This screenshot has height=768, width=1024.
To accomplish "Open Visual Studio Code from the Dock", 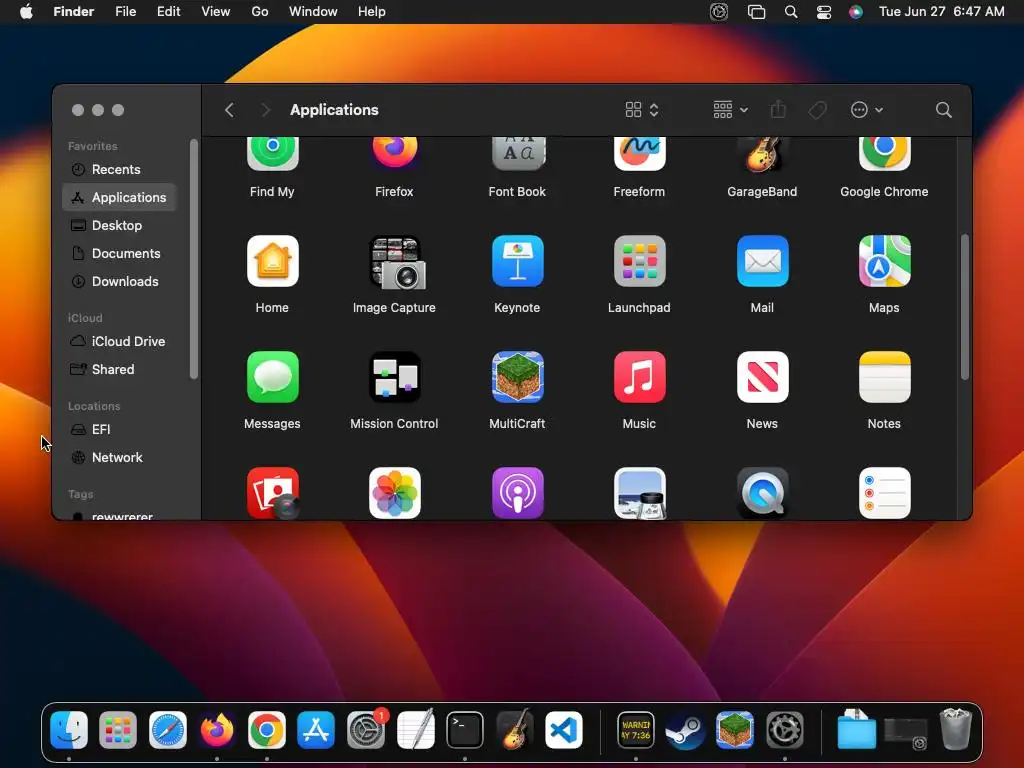I will click(564, 730).
